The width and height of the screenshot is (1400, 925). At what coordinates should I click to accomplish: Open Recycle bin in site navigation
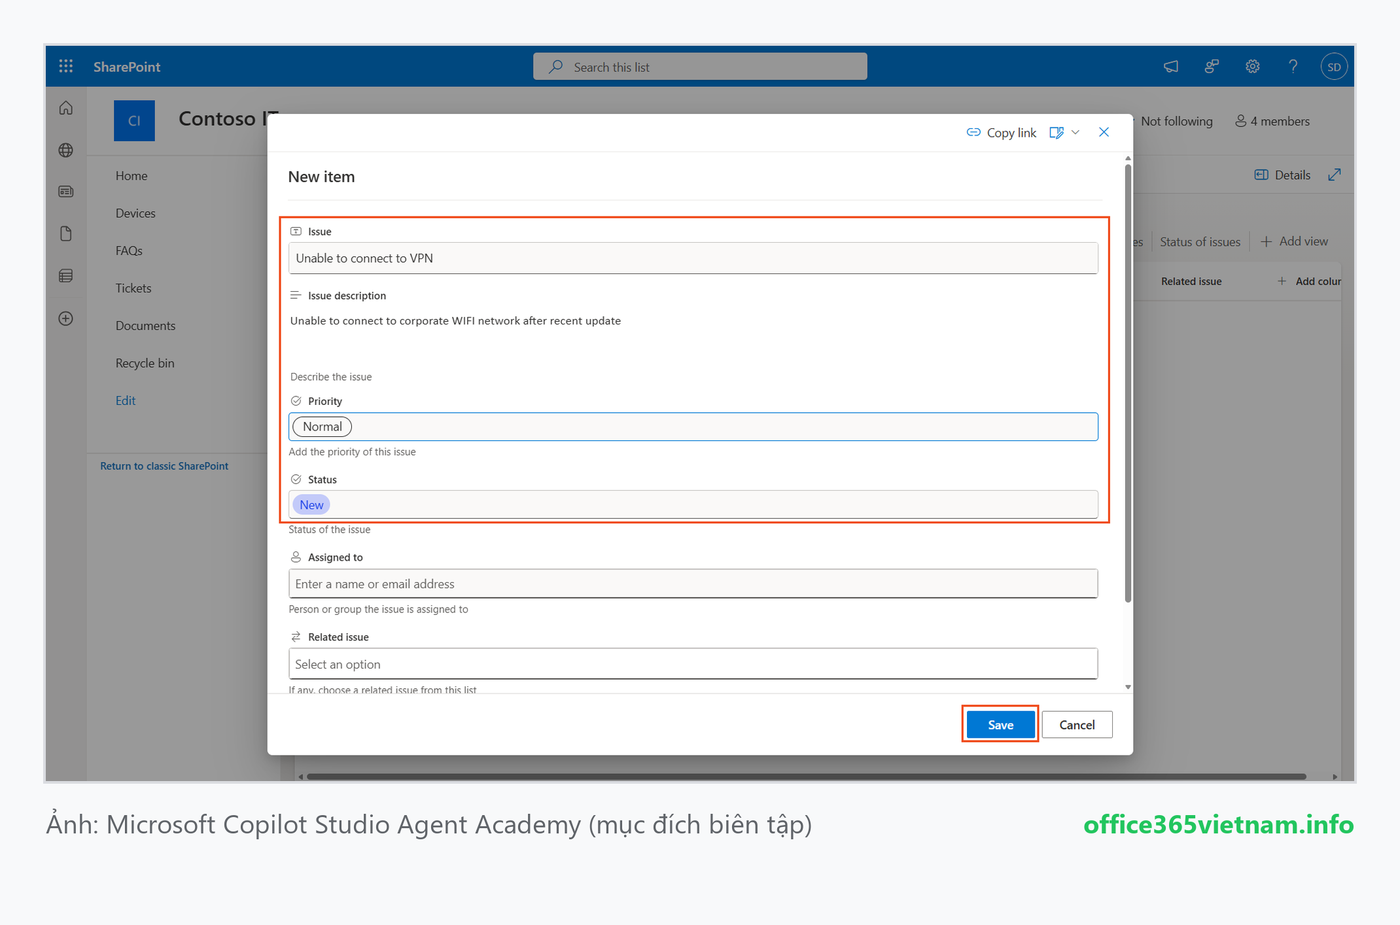[145, 363]
